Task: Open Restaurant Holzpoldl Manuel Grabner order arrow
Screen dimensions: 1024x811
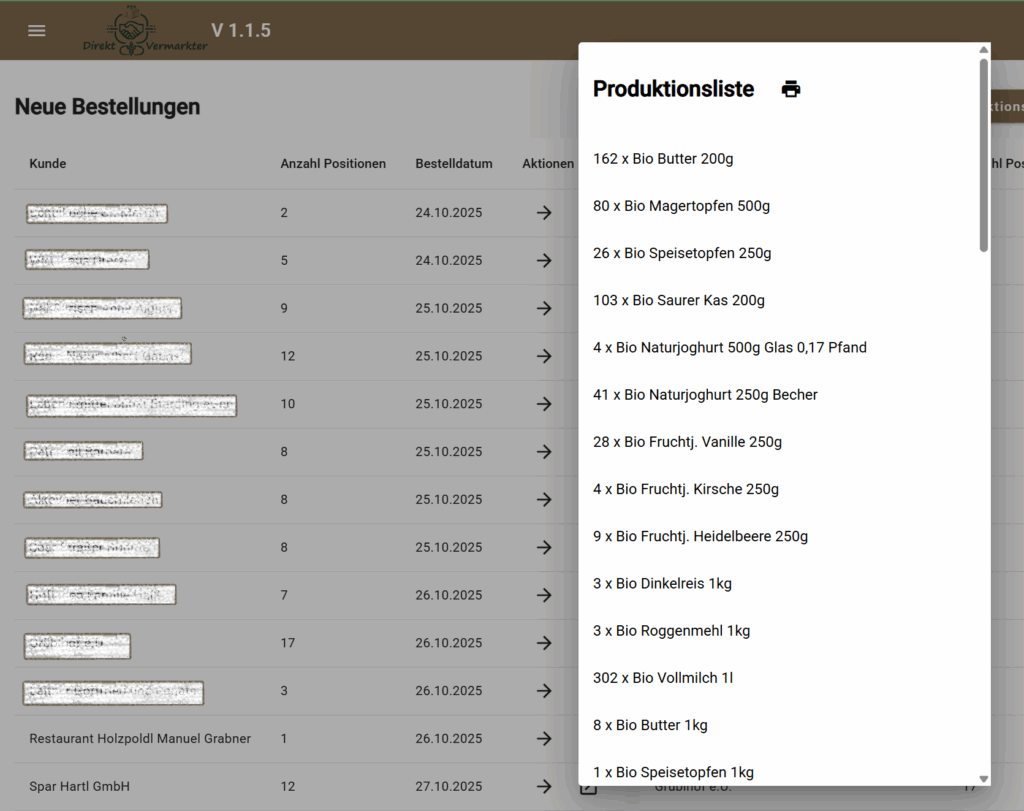Action: tap(544, 739)
